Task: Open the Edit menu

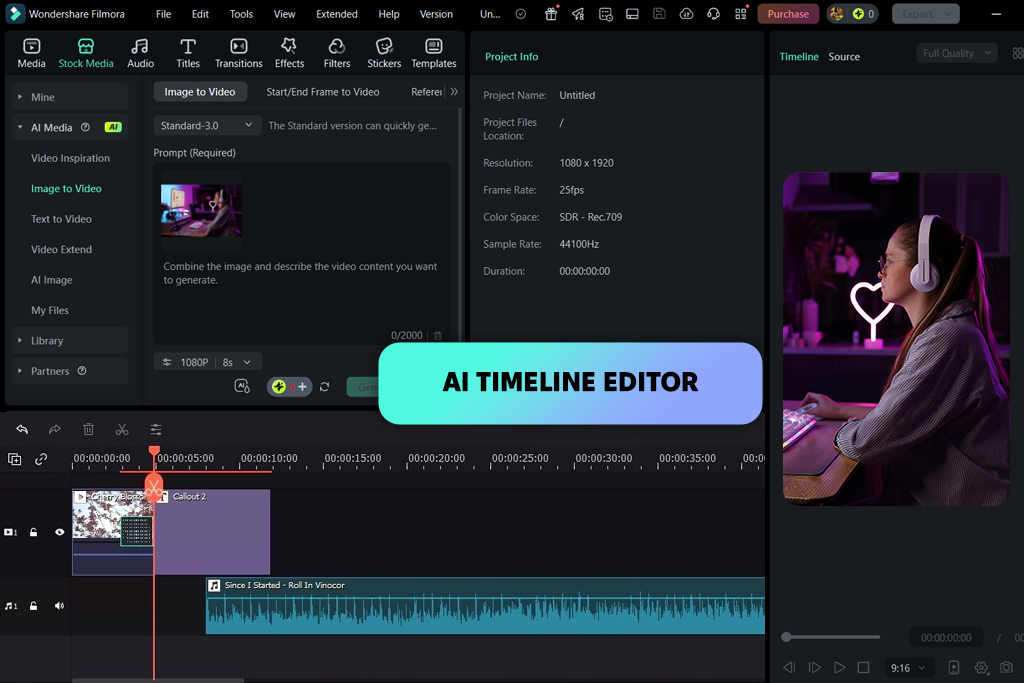Action: 200,14
